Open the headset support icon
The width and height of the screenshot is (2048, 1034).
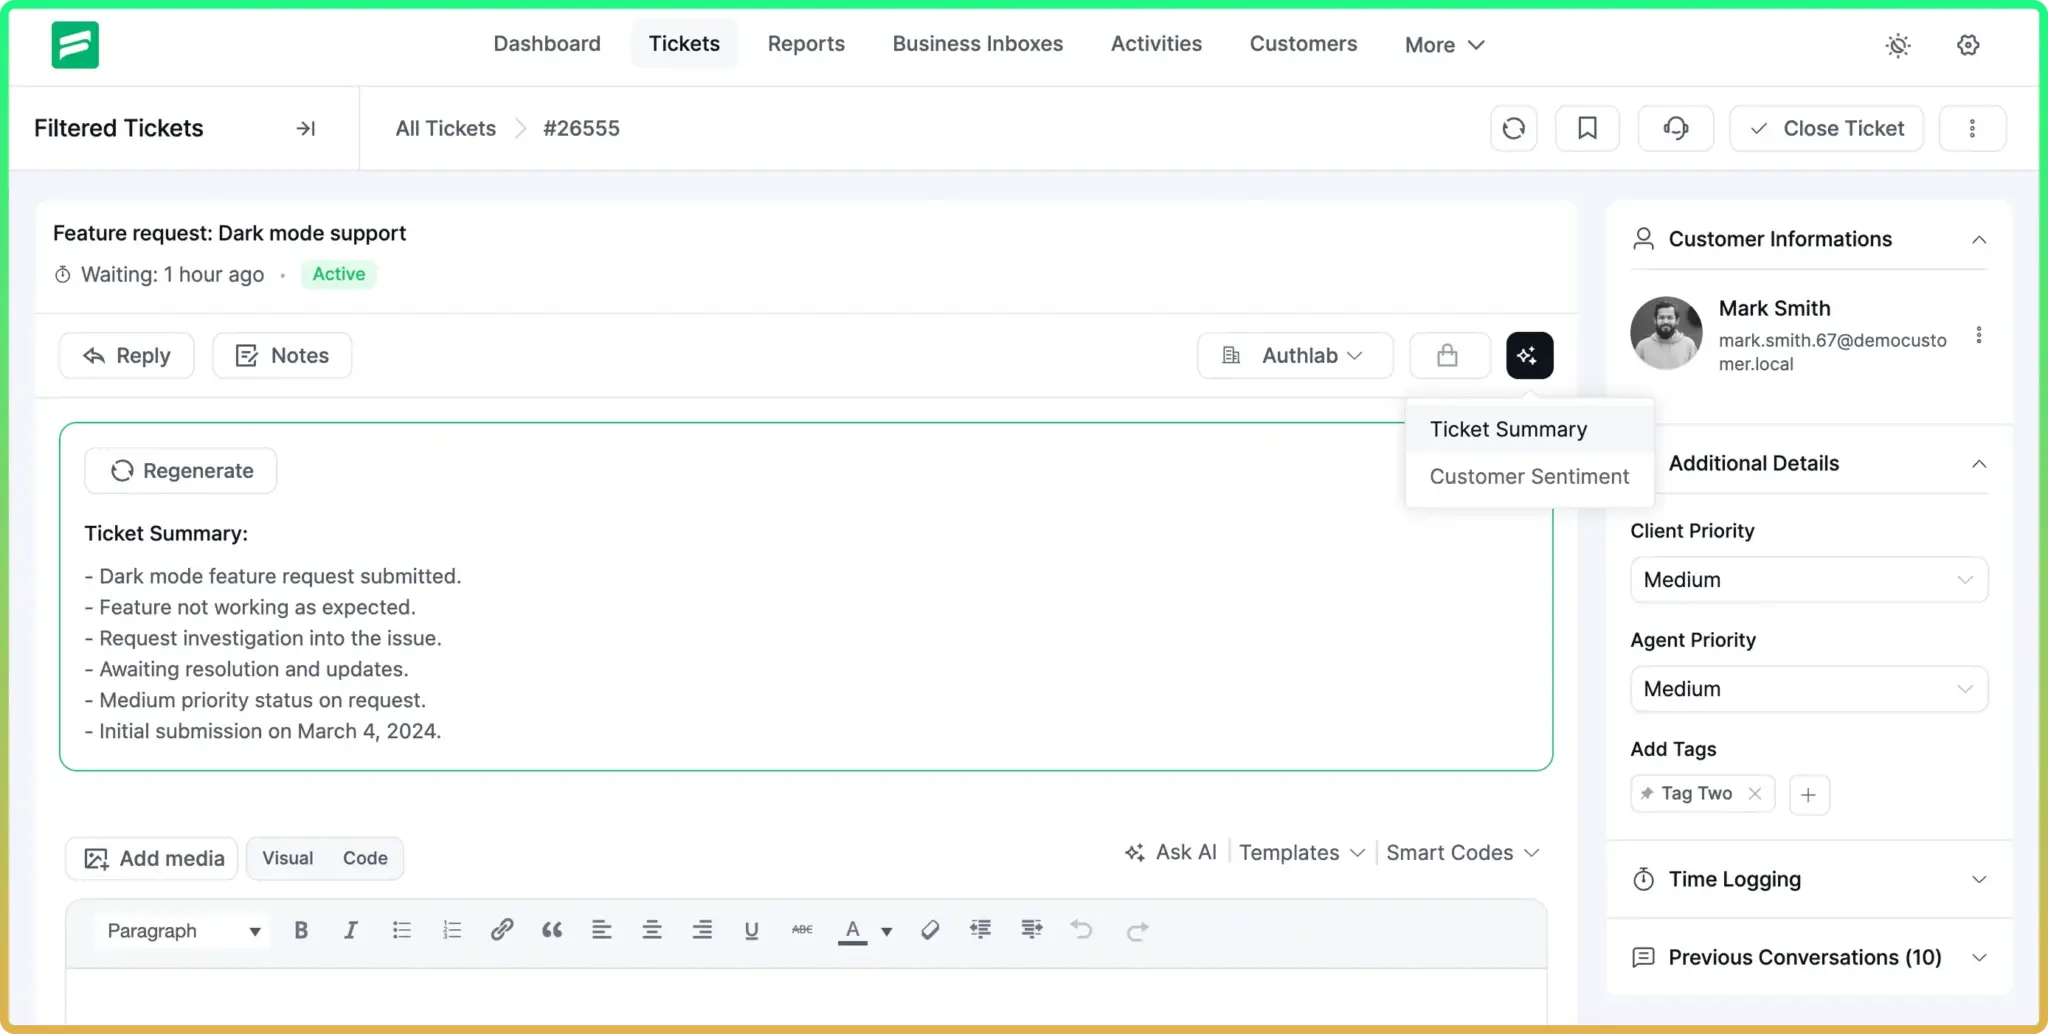coord(1674,128)
